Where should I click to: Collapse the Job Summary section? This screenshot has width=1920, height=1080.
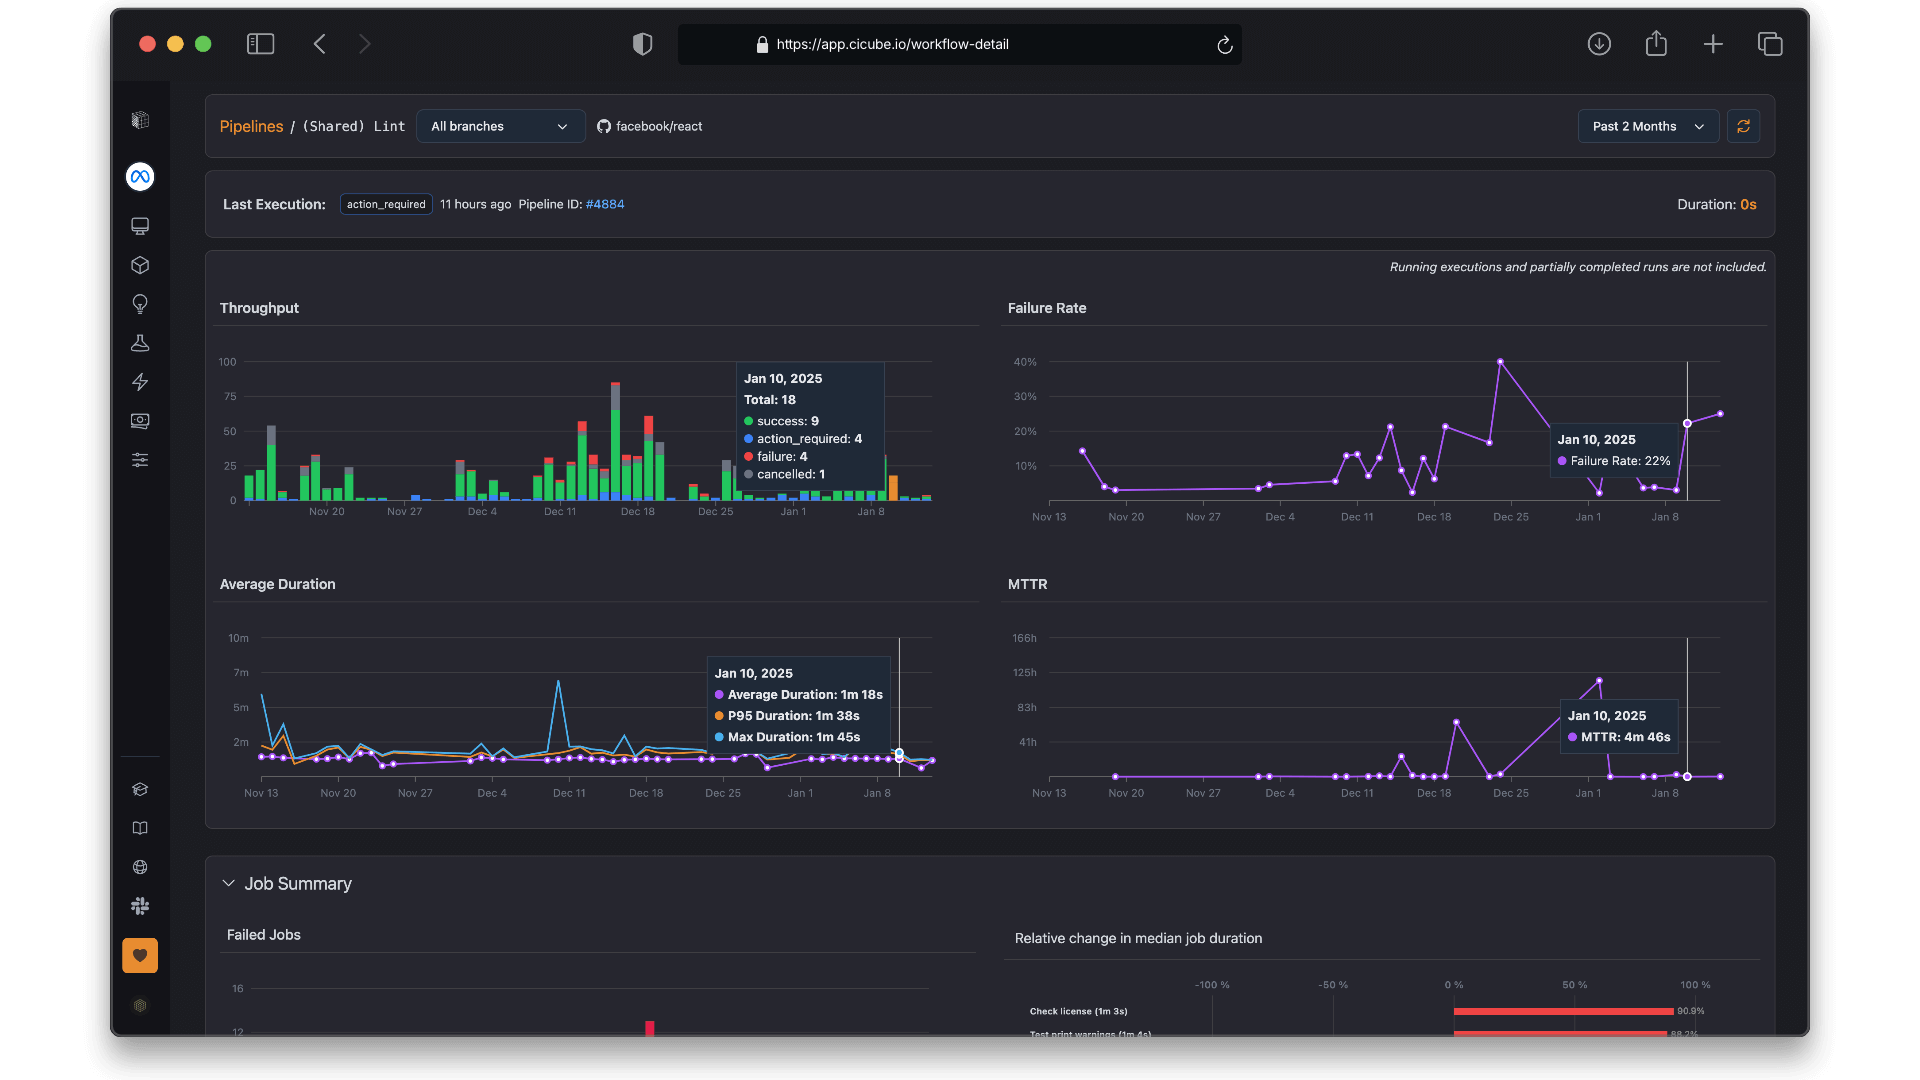point(228,883)
